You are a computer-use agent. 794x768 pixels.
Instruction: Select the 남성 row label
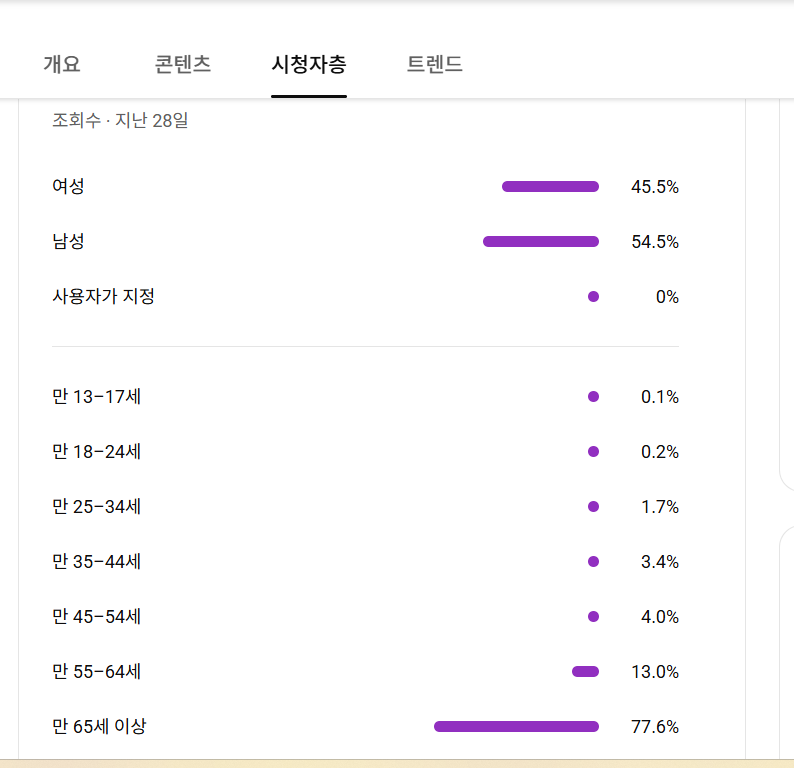coord(68,241)
